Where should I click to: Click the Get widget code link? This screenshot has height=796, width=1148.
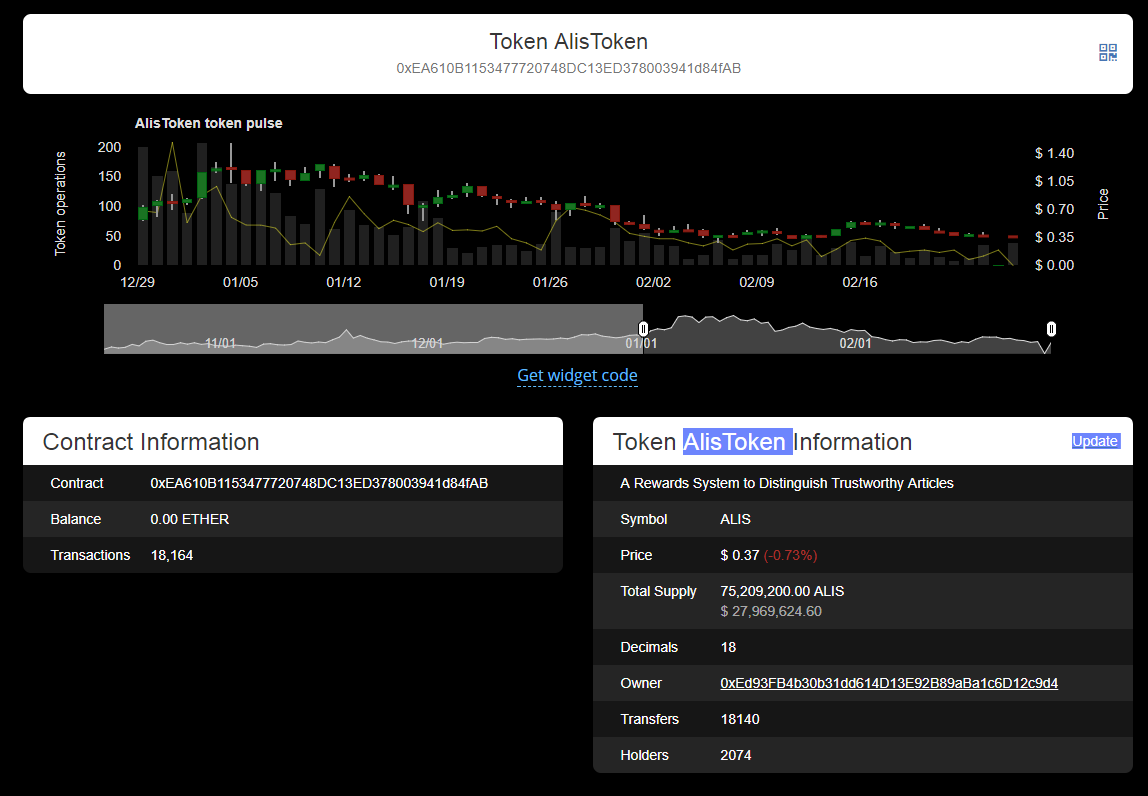577,376
